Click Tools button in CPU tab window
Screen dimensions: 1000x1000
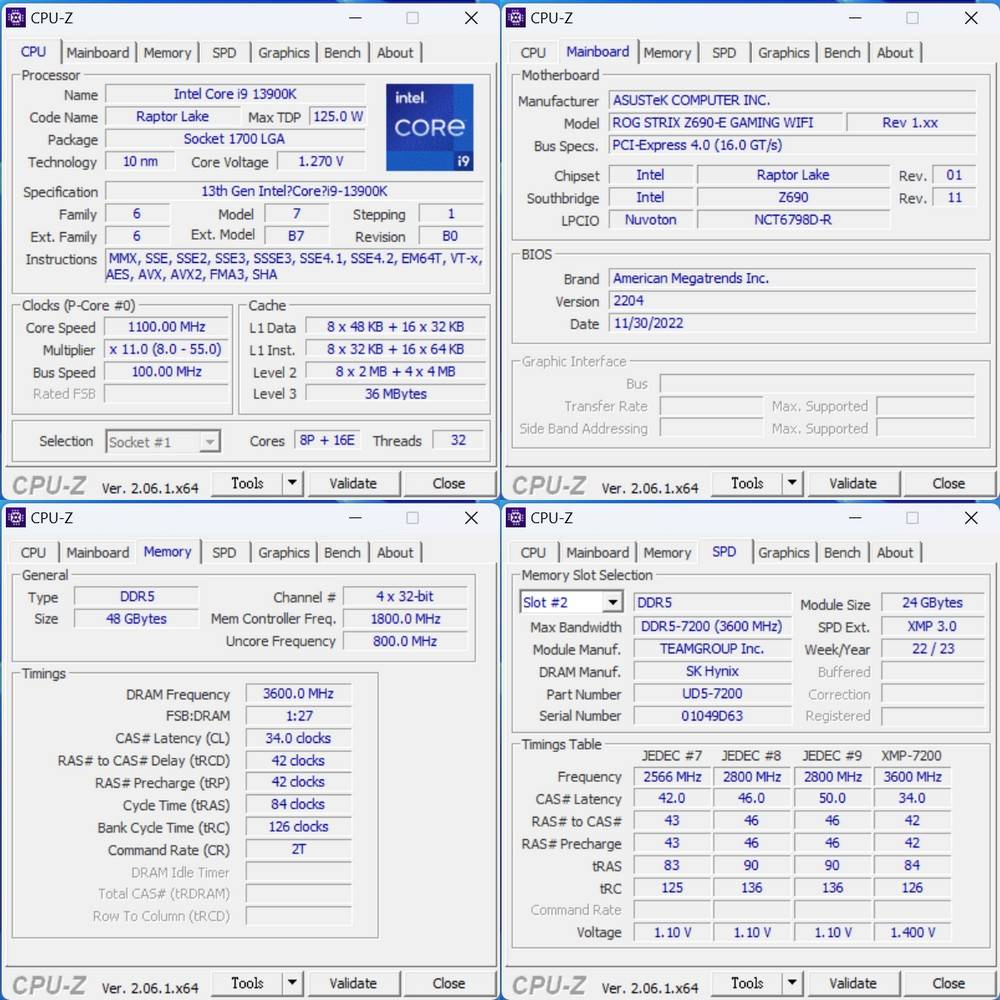tap(247, 483)
